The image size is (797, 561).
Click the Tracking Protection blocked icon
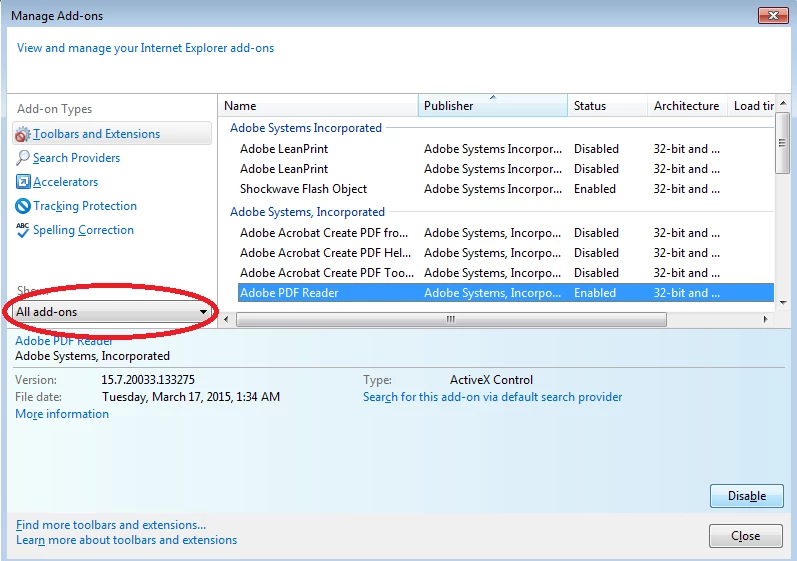[23, 206]
